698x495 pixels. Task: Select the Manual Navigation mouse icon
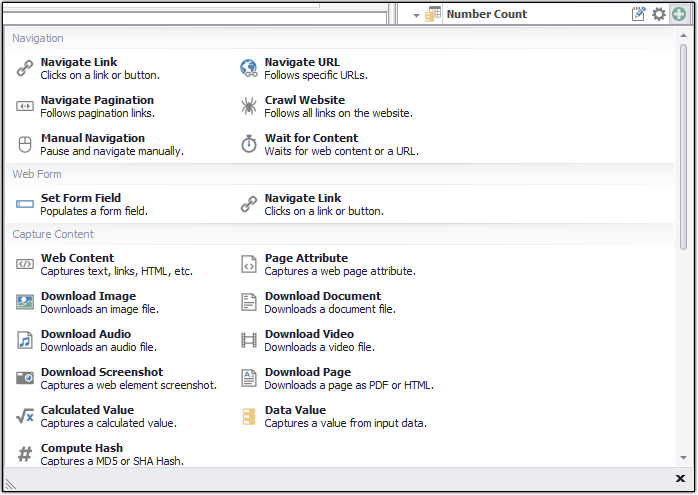tap(25, 144)
